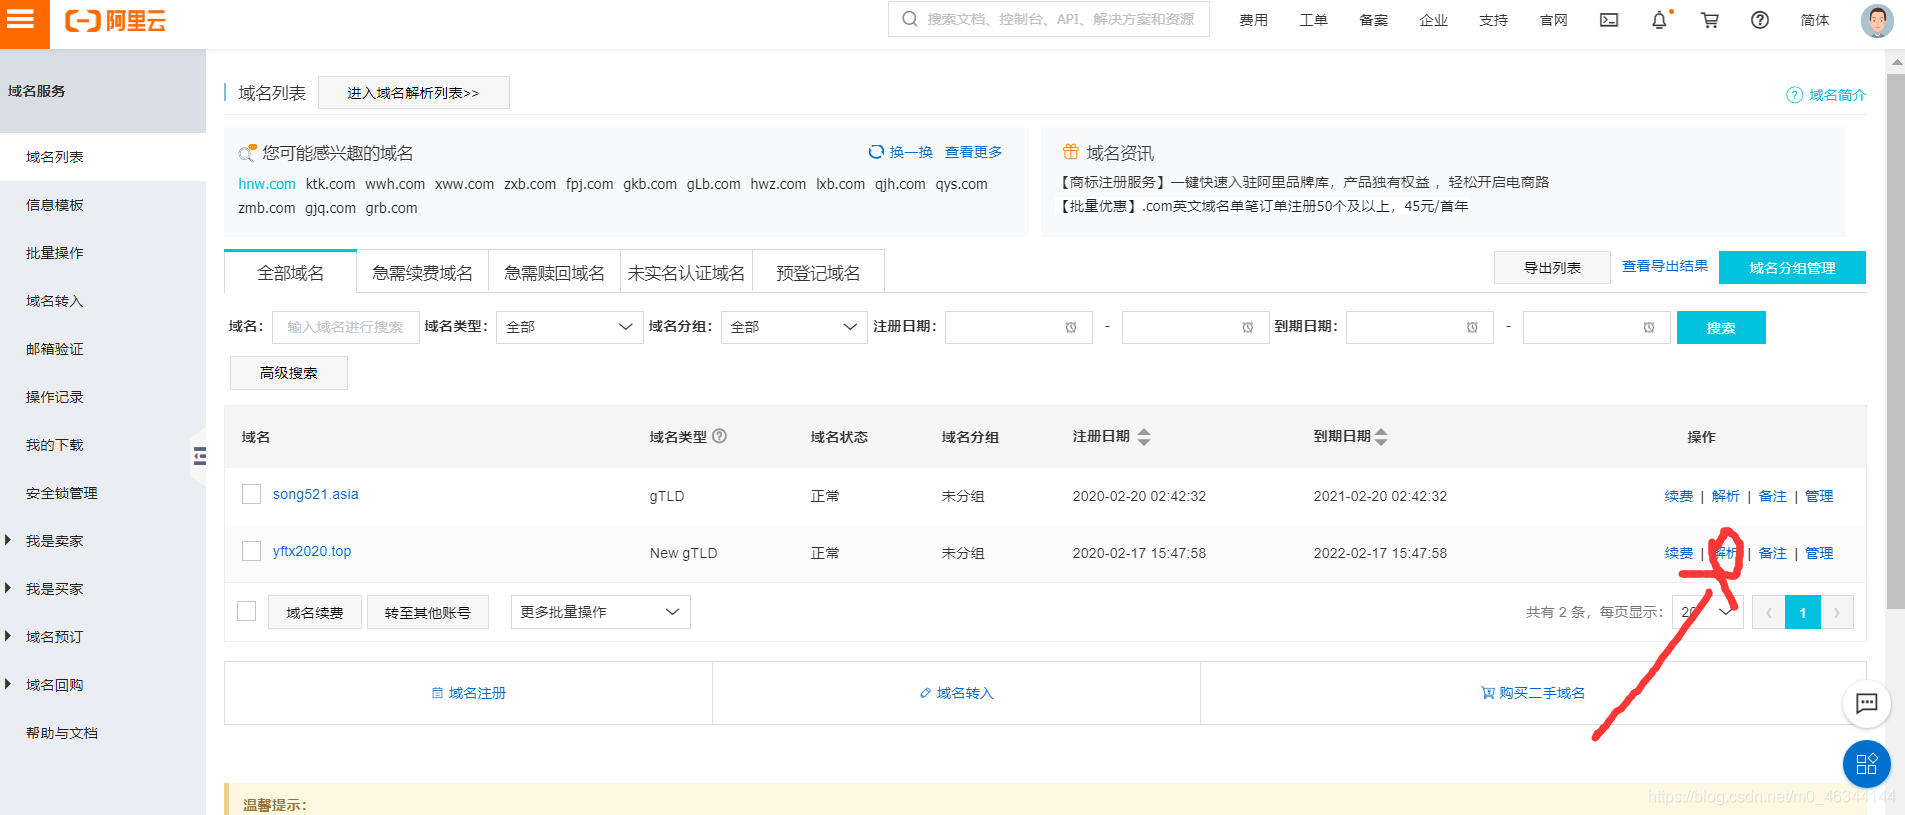Viewport: 1905px width, 815px height.
Task: Open domain song521.asia link
Action: [x=315, y=494]
